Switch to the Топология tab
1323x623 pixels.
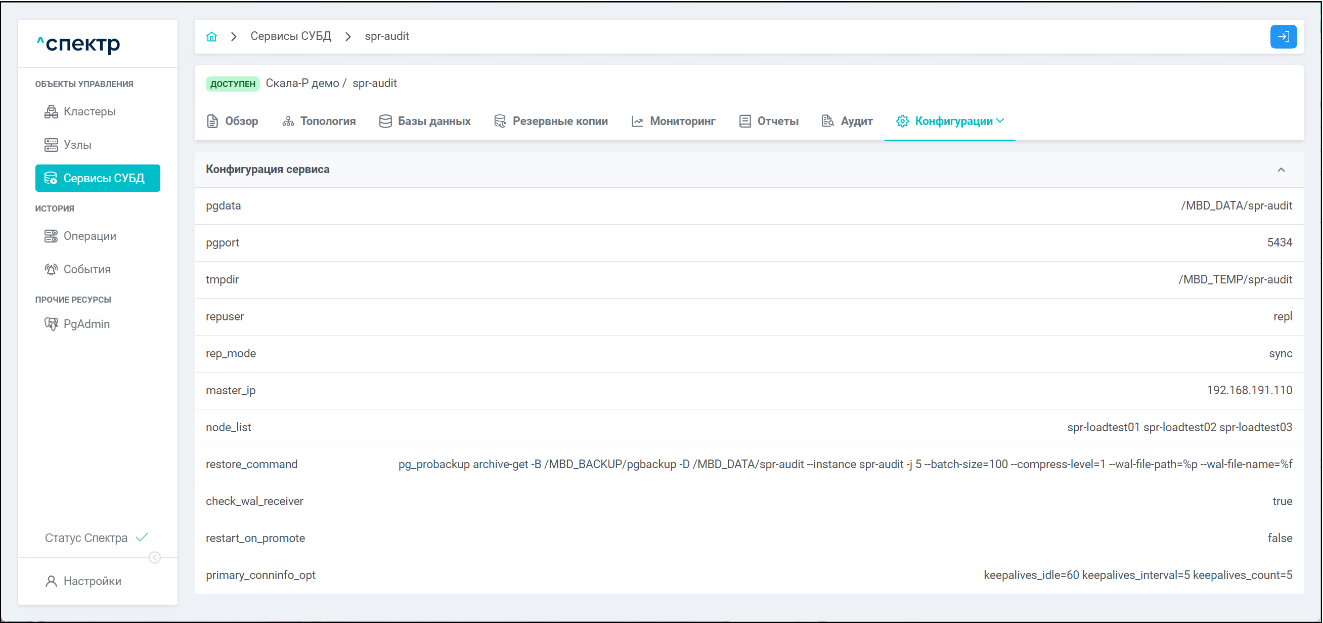pyautogui.click(x=319, y=121)
